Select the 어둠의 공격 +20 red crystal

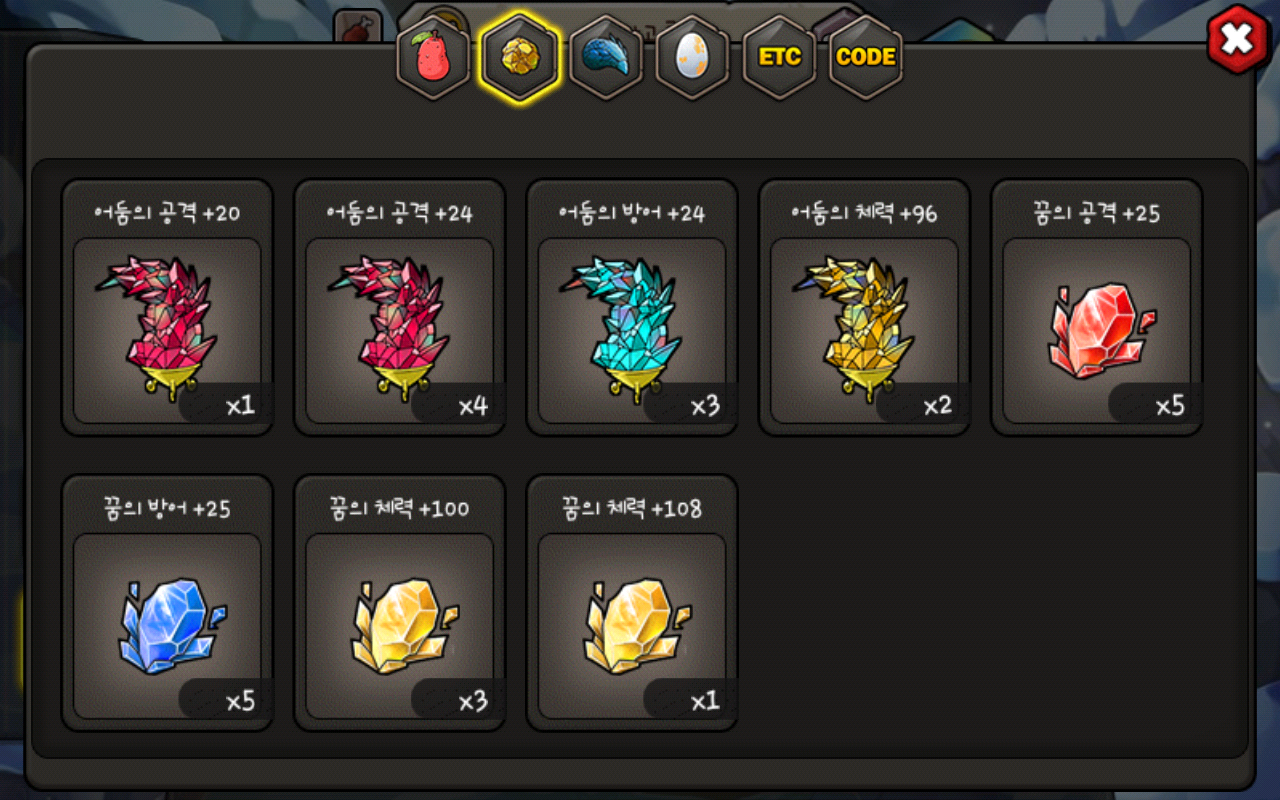coord(167,308)
